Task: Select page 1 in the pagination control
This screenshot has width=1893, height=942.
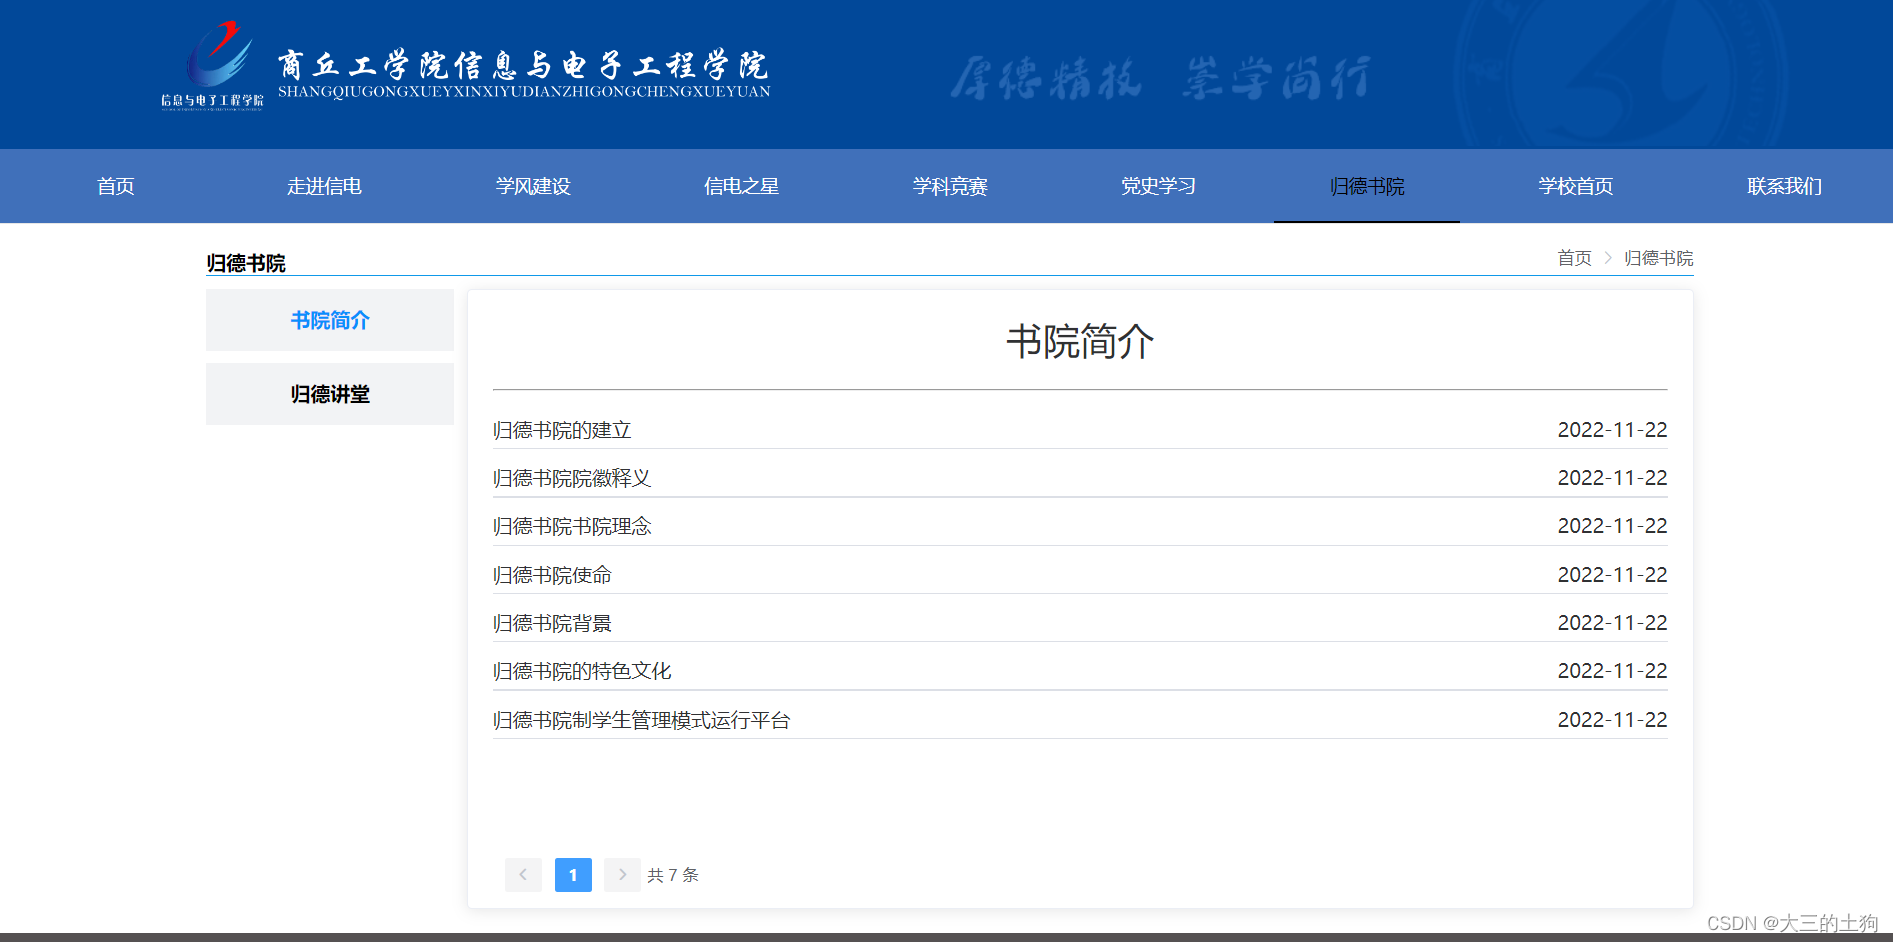Action: pos(572,874)
